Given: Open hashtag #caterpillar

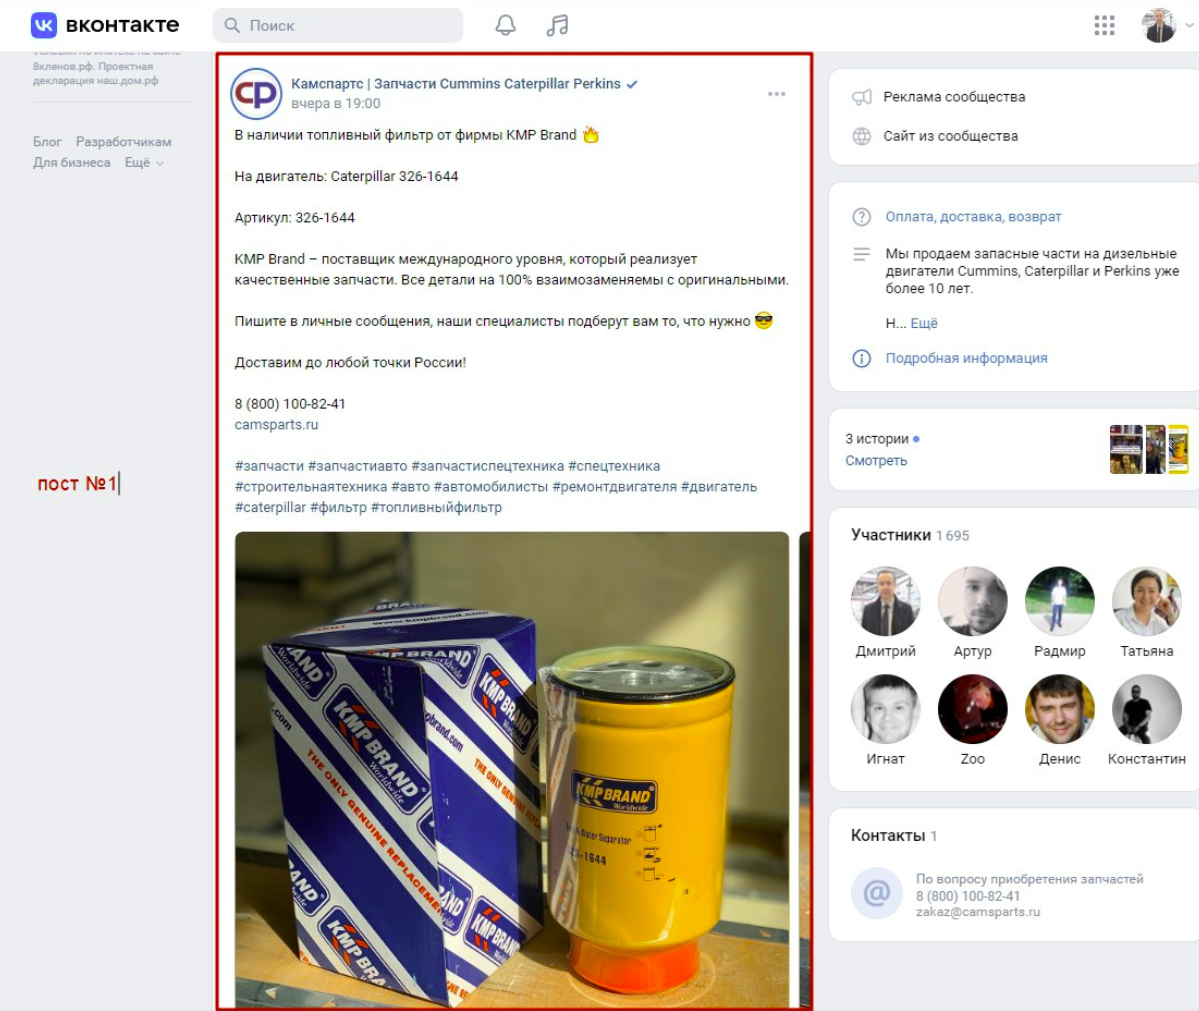Looking at the screenshot, I should pos(270,507).
